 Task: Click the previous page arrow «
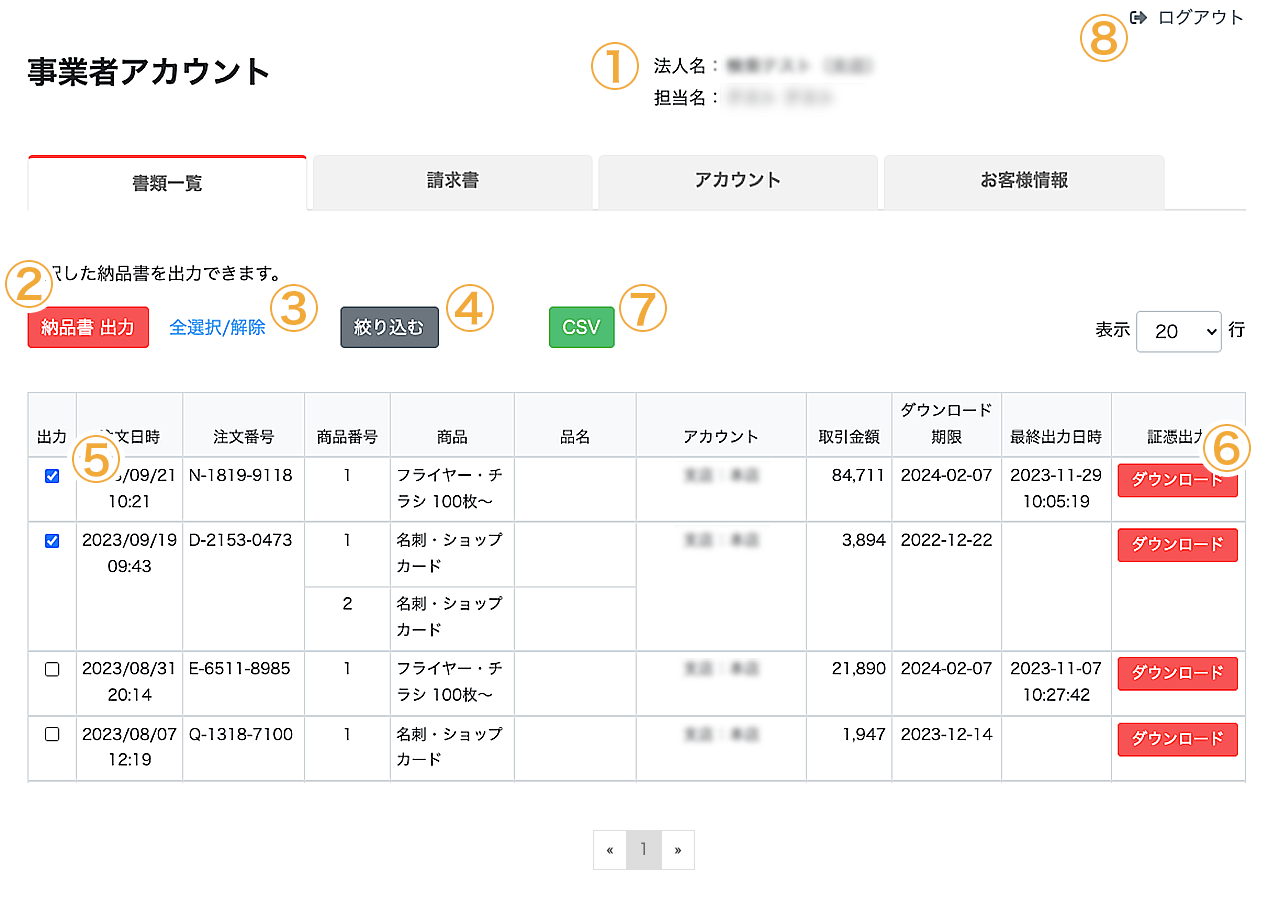(610, 850)
